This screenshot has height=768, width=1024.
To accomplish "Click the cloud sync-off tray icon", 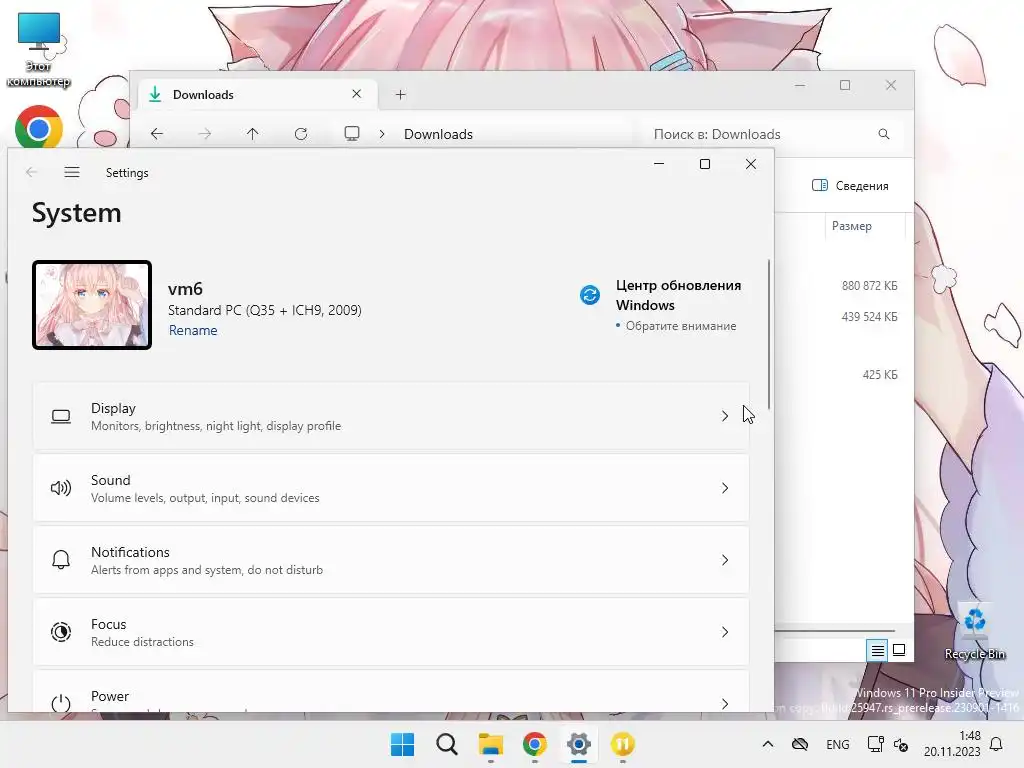I will pyautogui.click(x=800, y=744).
